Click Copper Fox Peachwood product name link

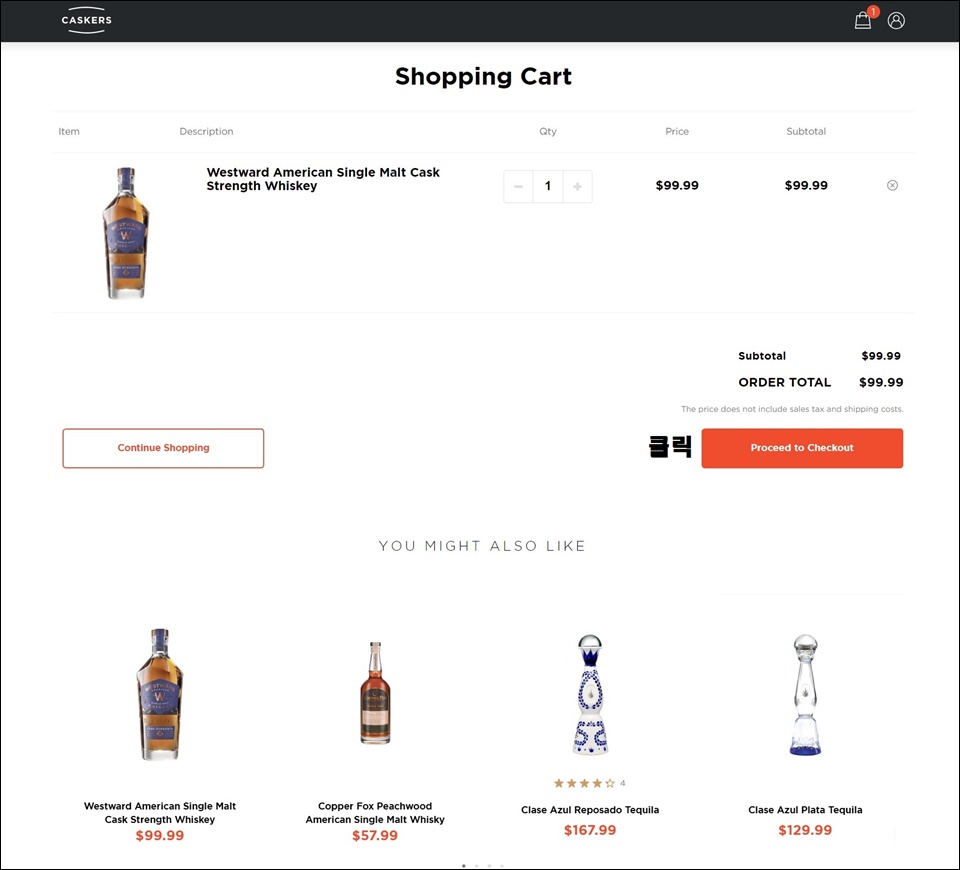pyautogui.click(x=375, y=812)
